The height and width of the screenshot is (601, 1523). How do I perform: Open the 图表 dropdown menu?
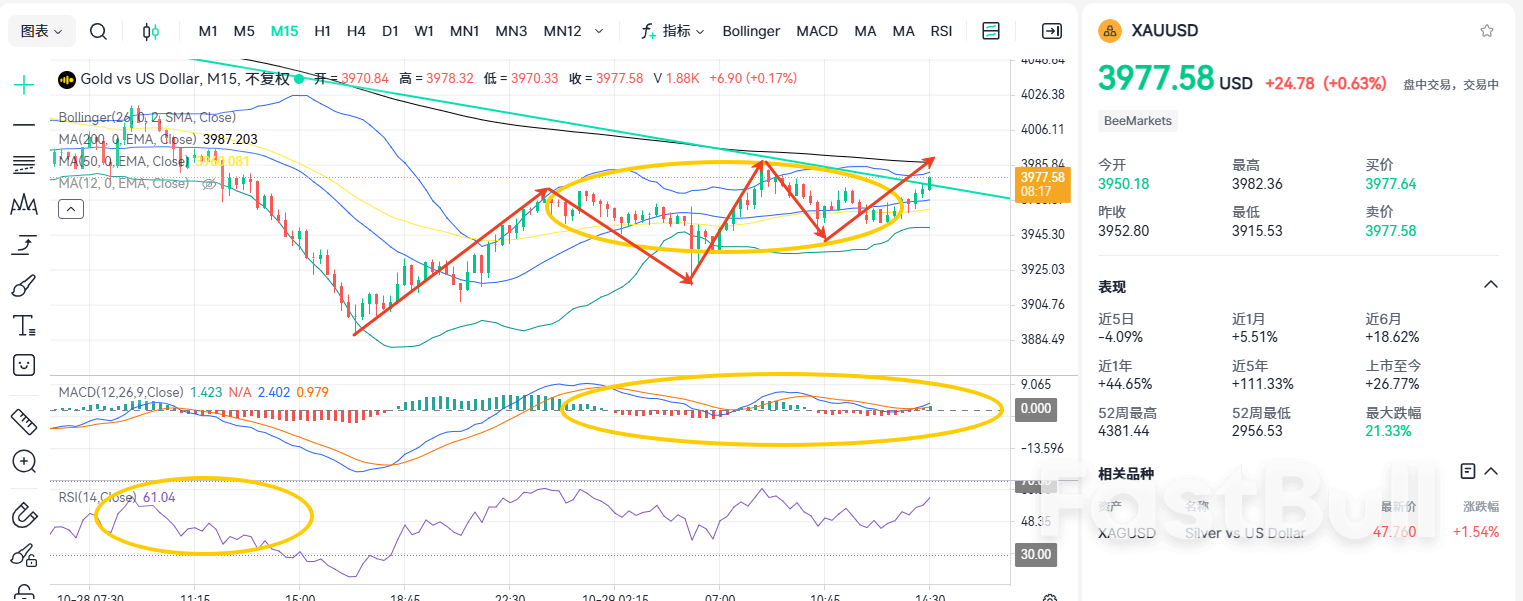pos(42,31)
